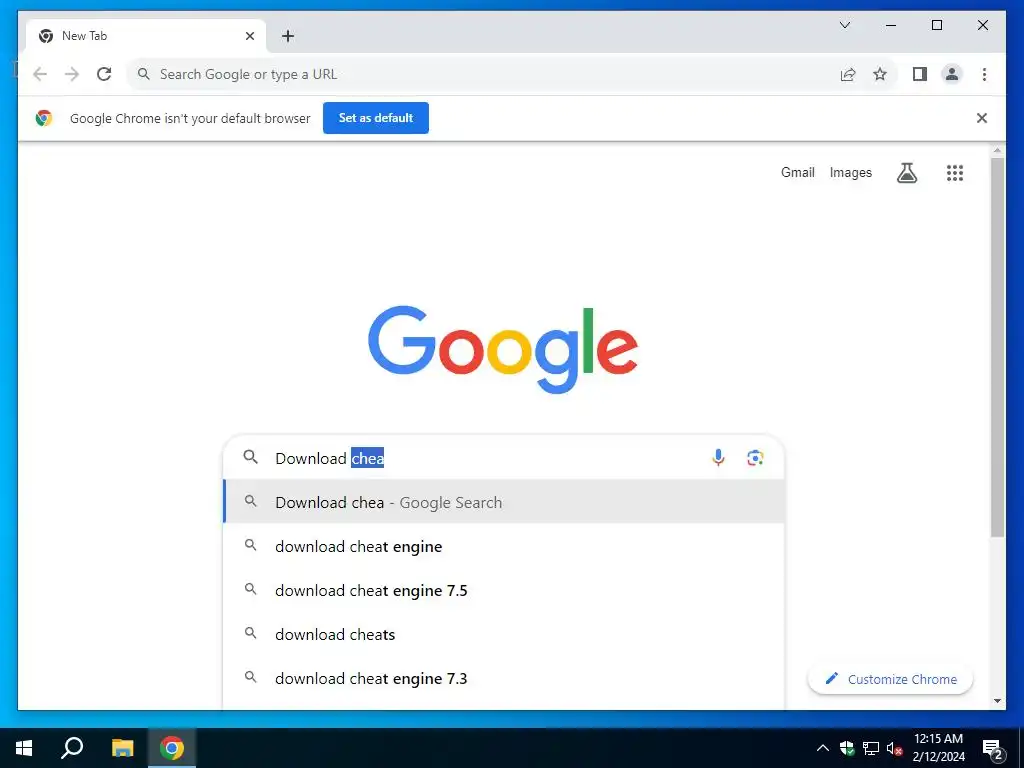Screen dimensions: 1024x768
Task: Dismiss the default browser infobar
Action: (982, 118)
